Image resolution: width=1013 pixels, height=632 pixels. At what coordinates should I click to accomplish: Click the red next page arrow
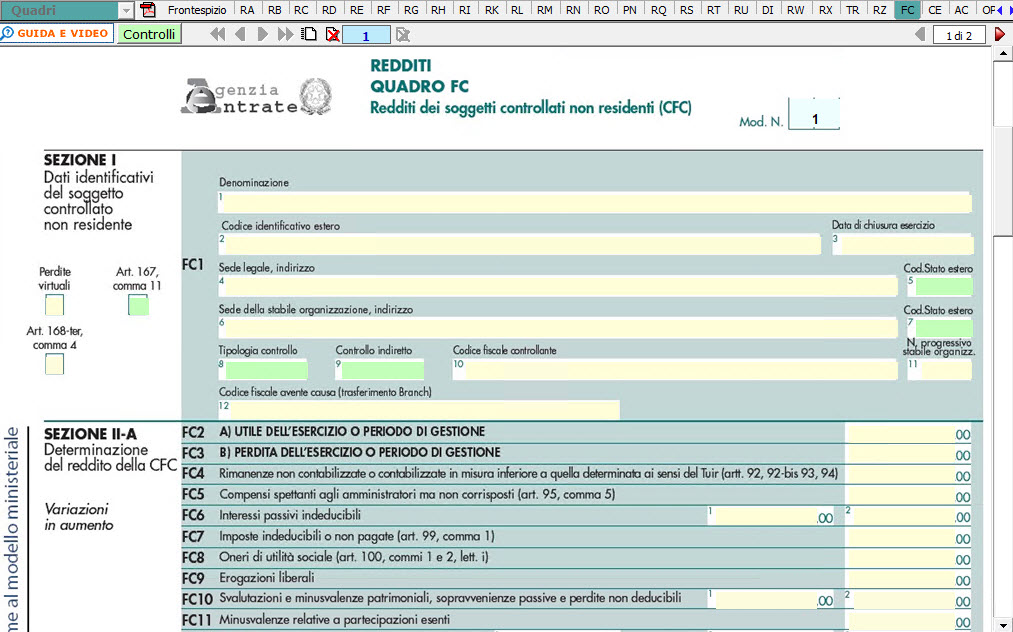point(999,34)
